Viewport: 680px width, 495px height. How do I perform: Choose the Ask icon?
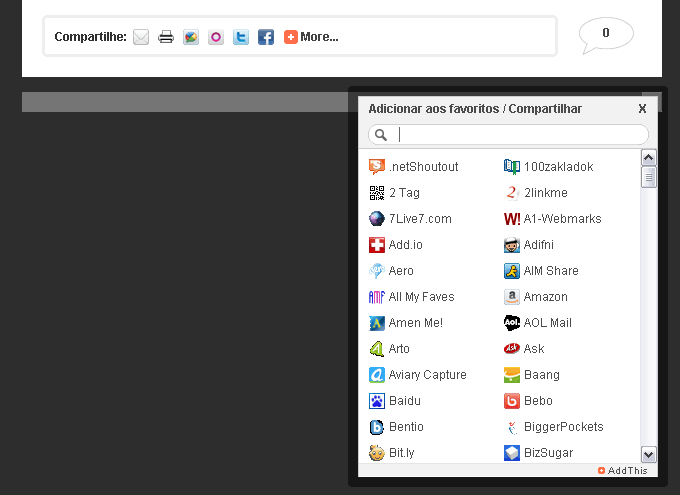512,348
